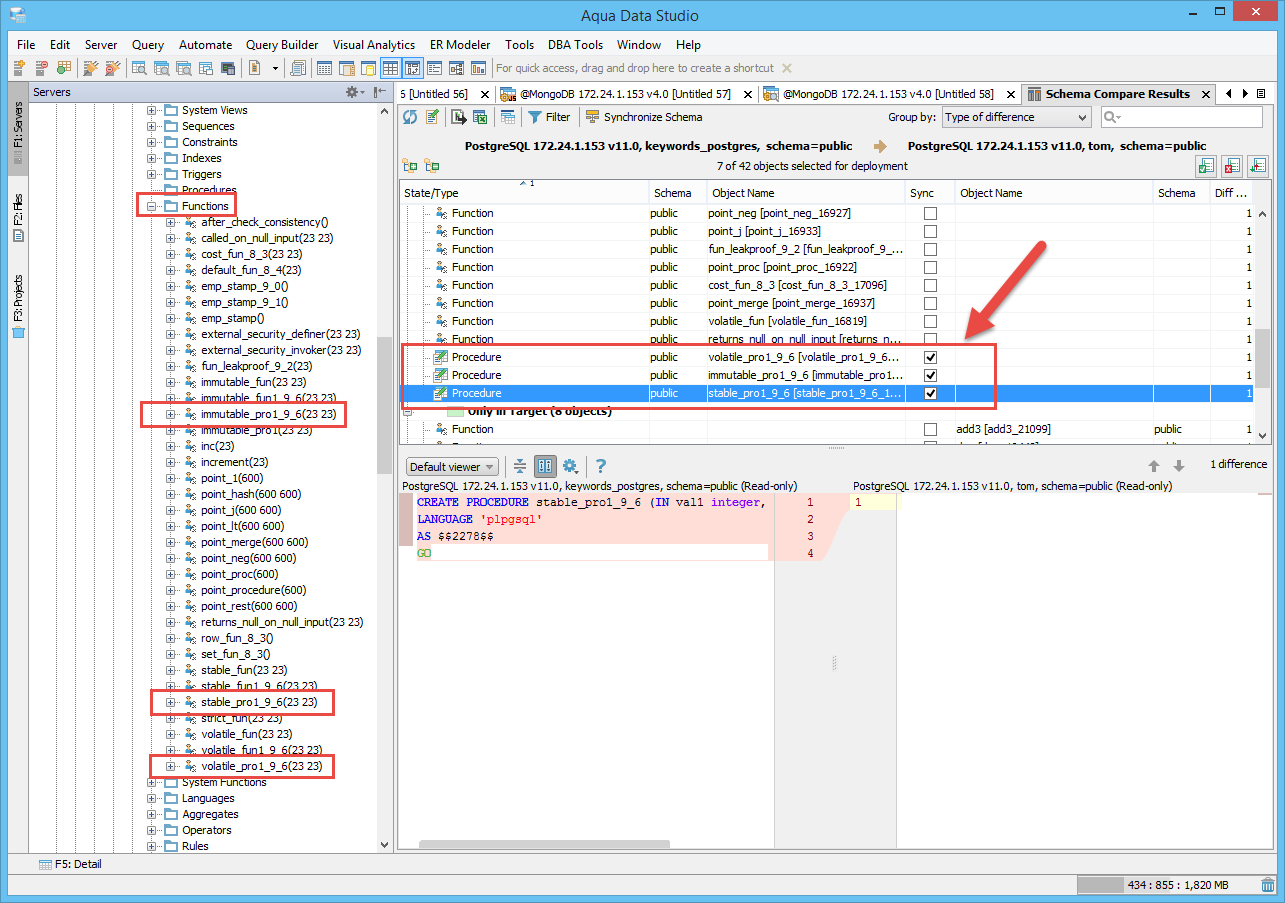
Task: Click the diff settings gear icon
Action: (x=570, y=466)
